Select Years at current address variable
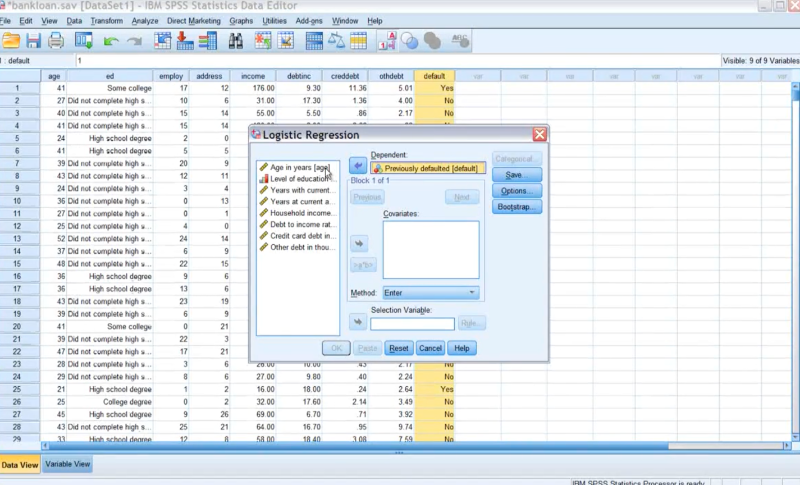The image size is (800, 485). point(298,201)
